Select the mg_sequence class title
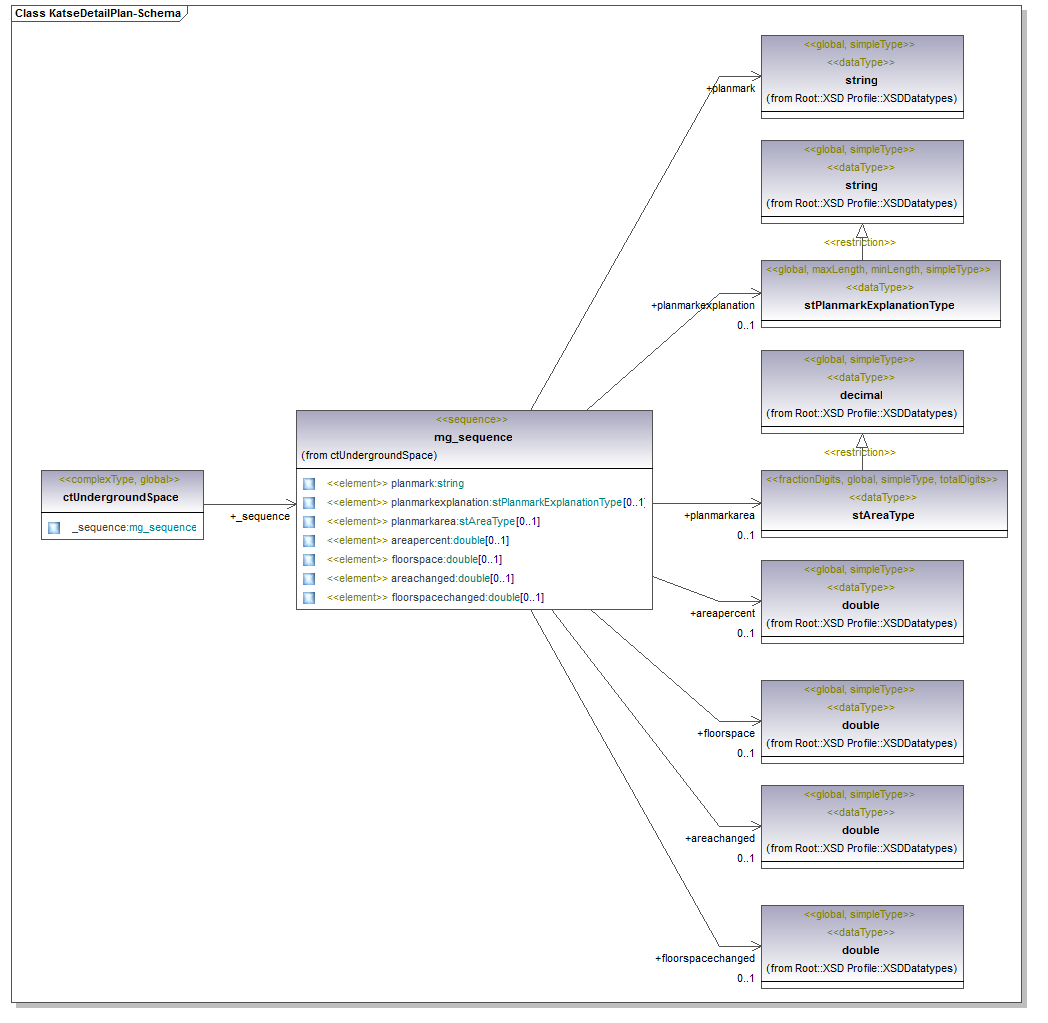Screen dimensions: 1048x1023 (473, 437)
